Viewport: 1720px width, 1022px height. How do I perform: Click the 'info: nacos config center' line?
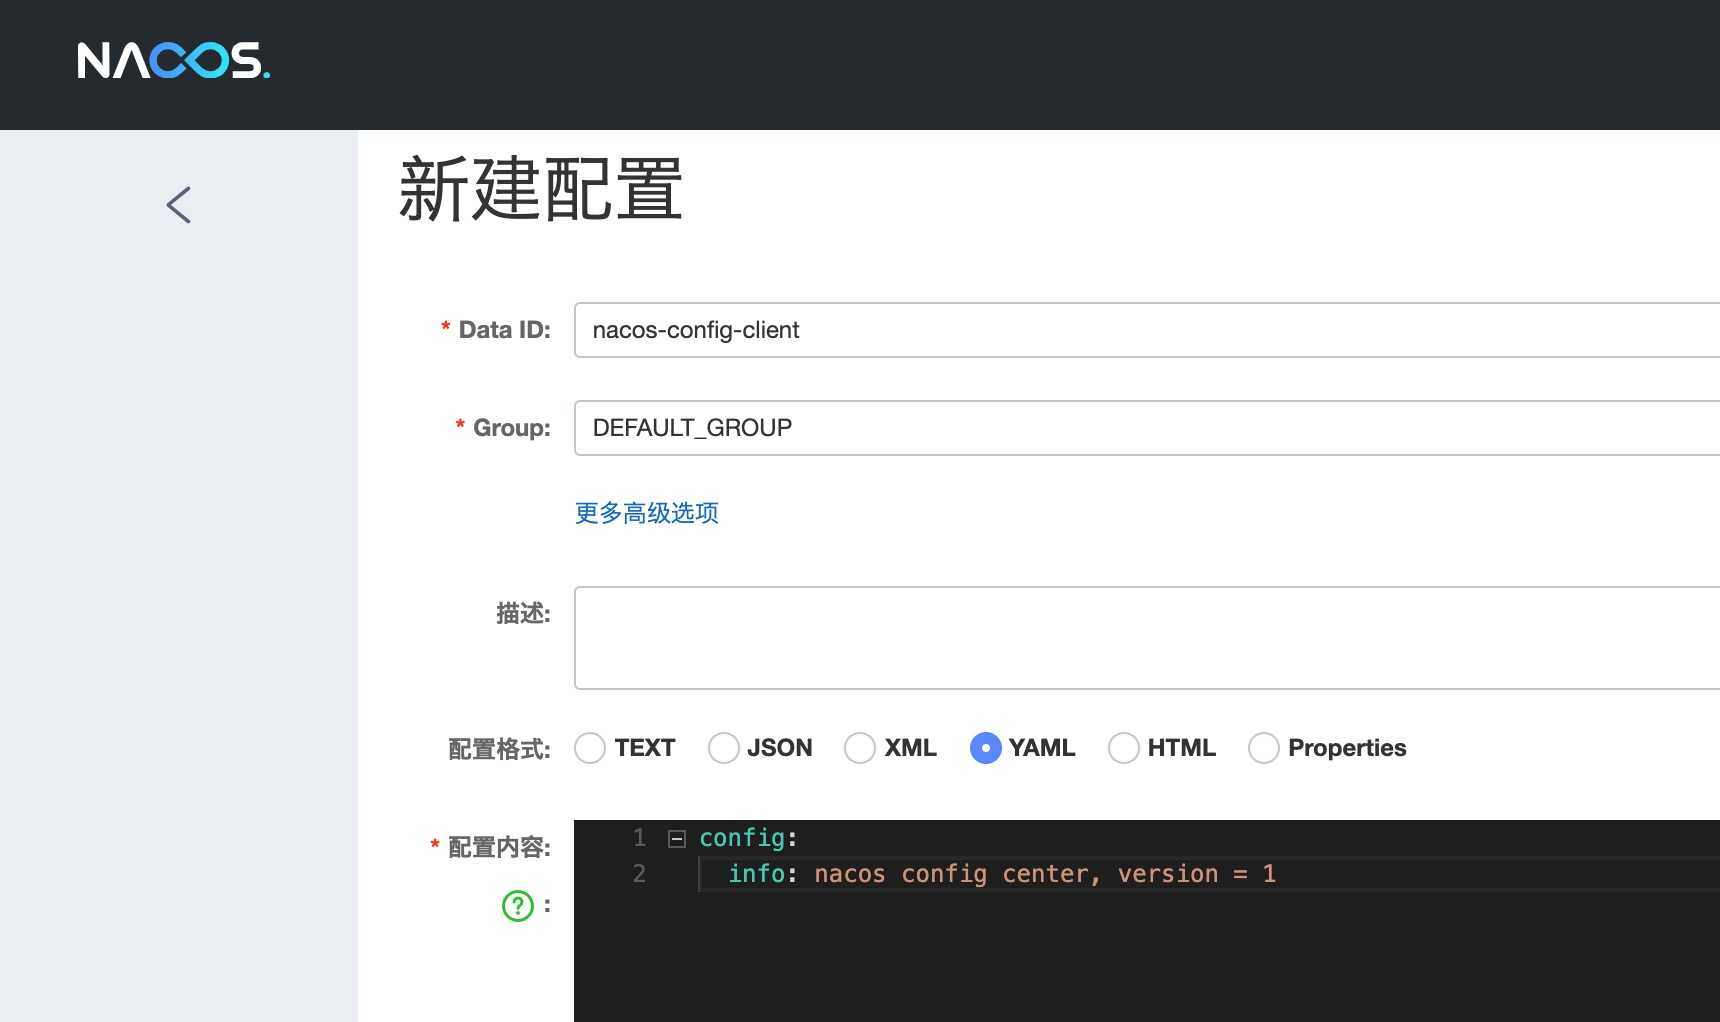coord(1002,874)
